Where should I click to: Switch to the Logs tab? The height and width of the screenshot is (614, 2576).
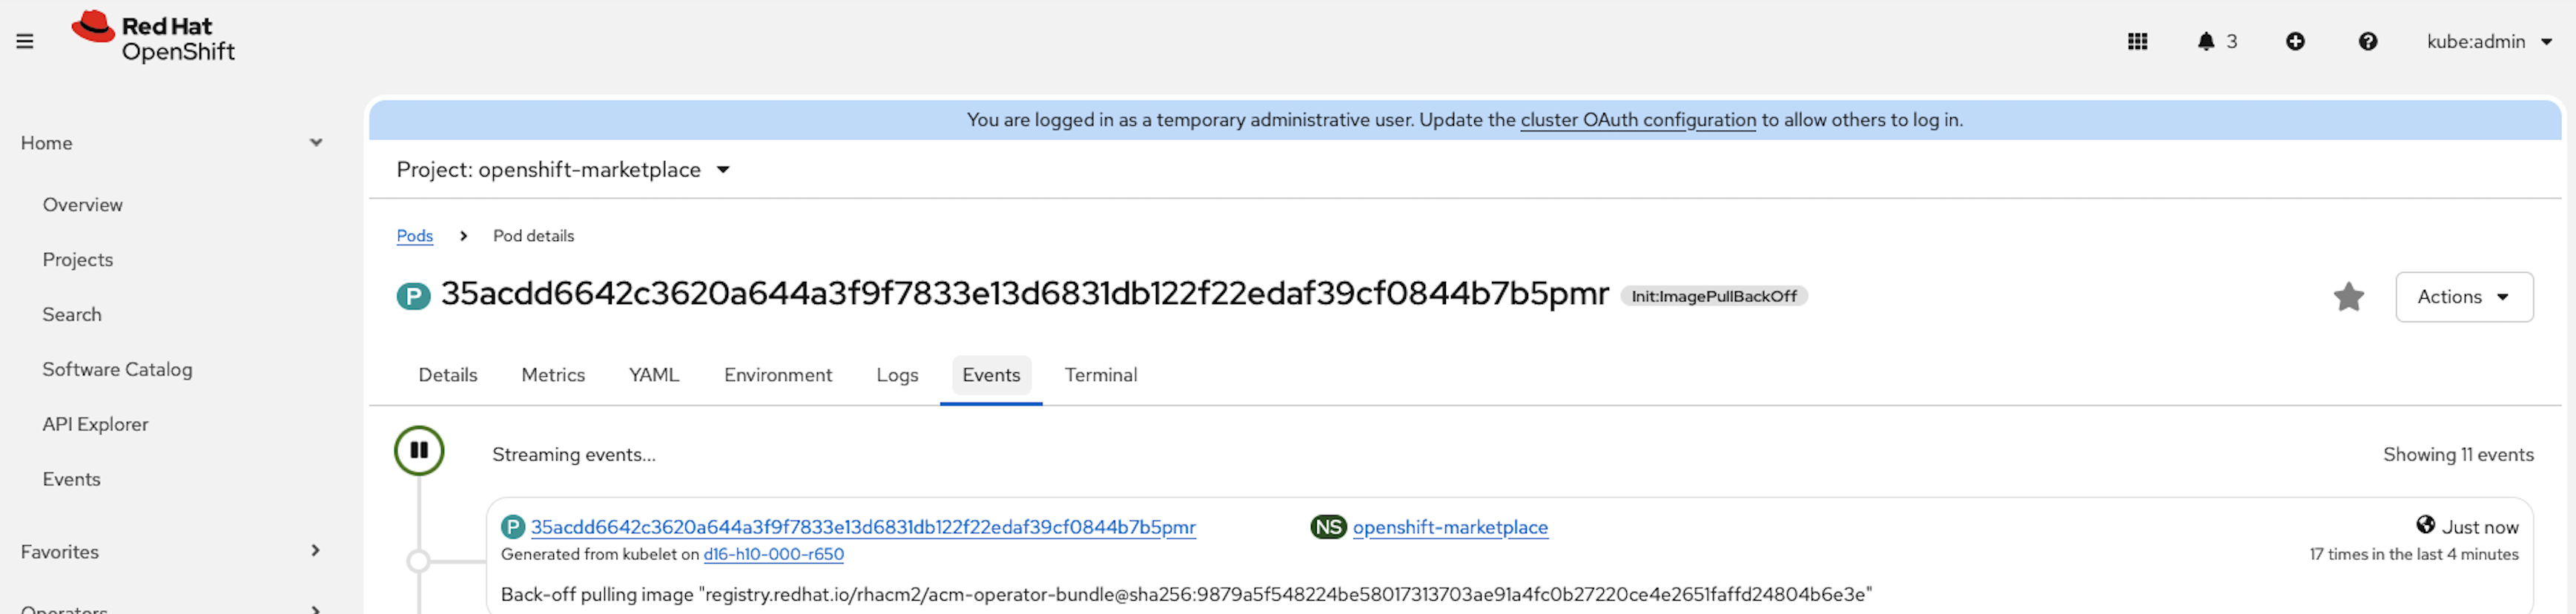(x=897, y=375)
